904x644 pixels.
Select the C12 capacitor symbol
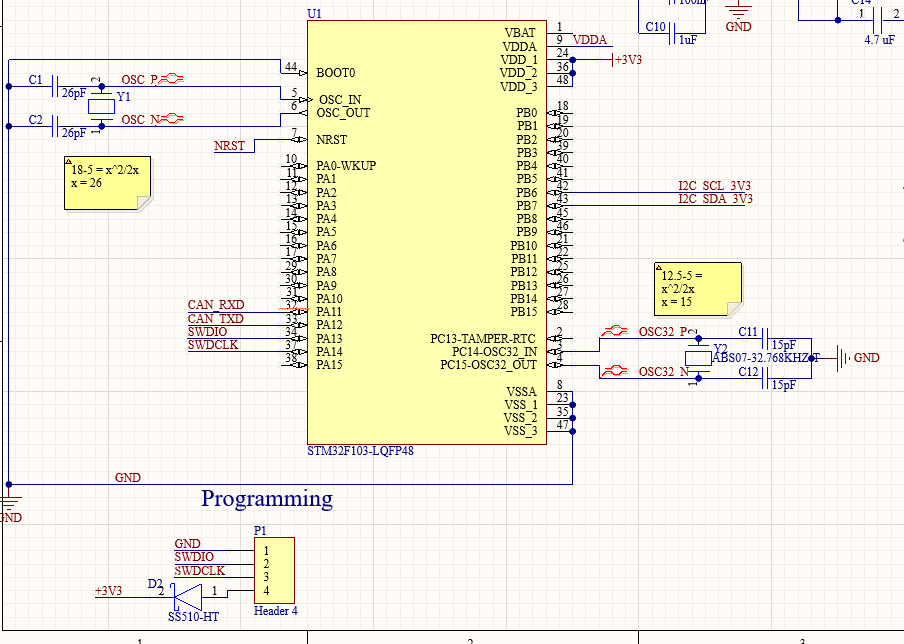click(x=766, y=378)
